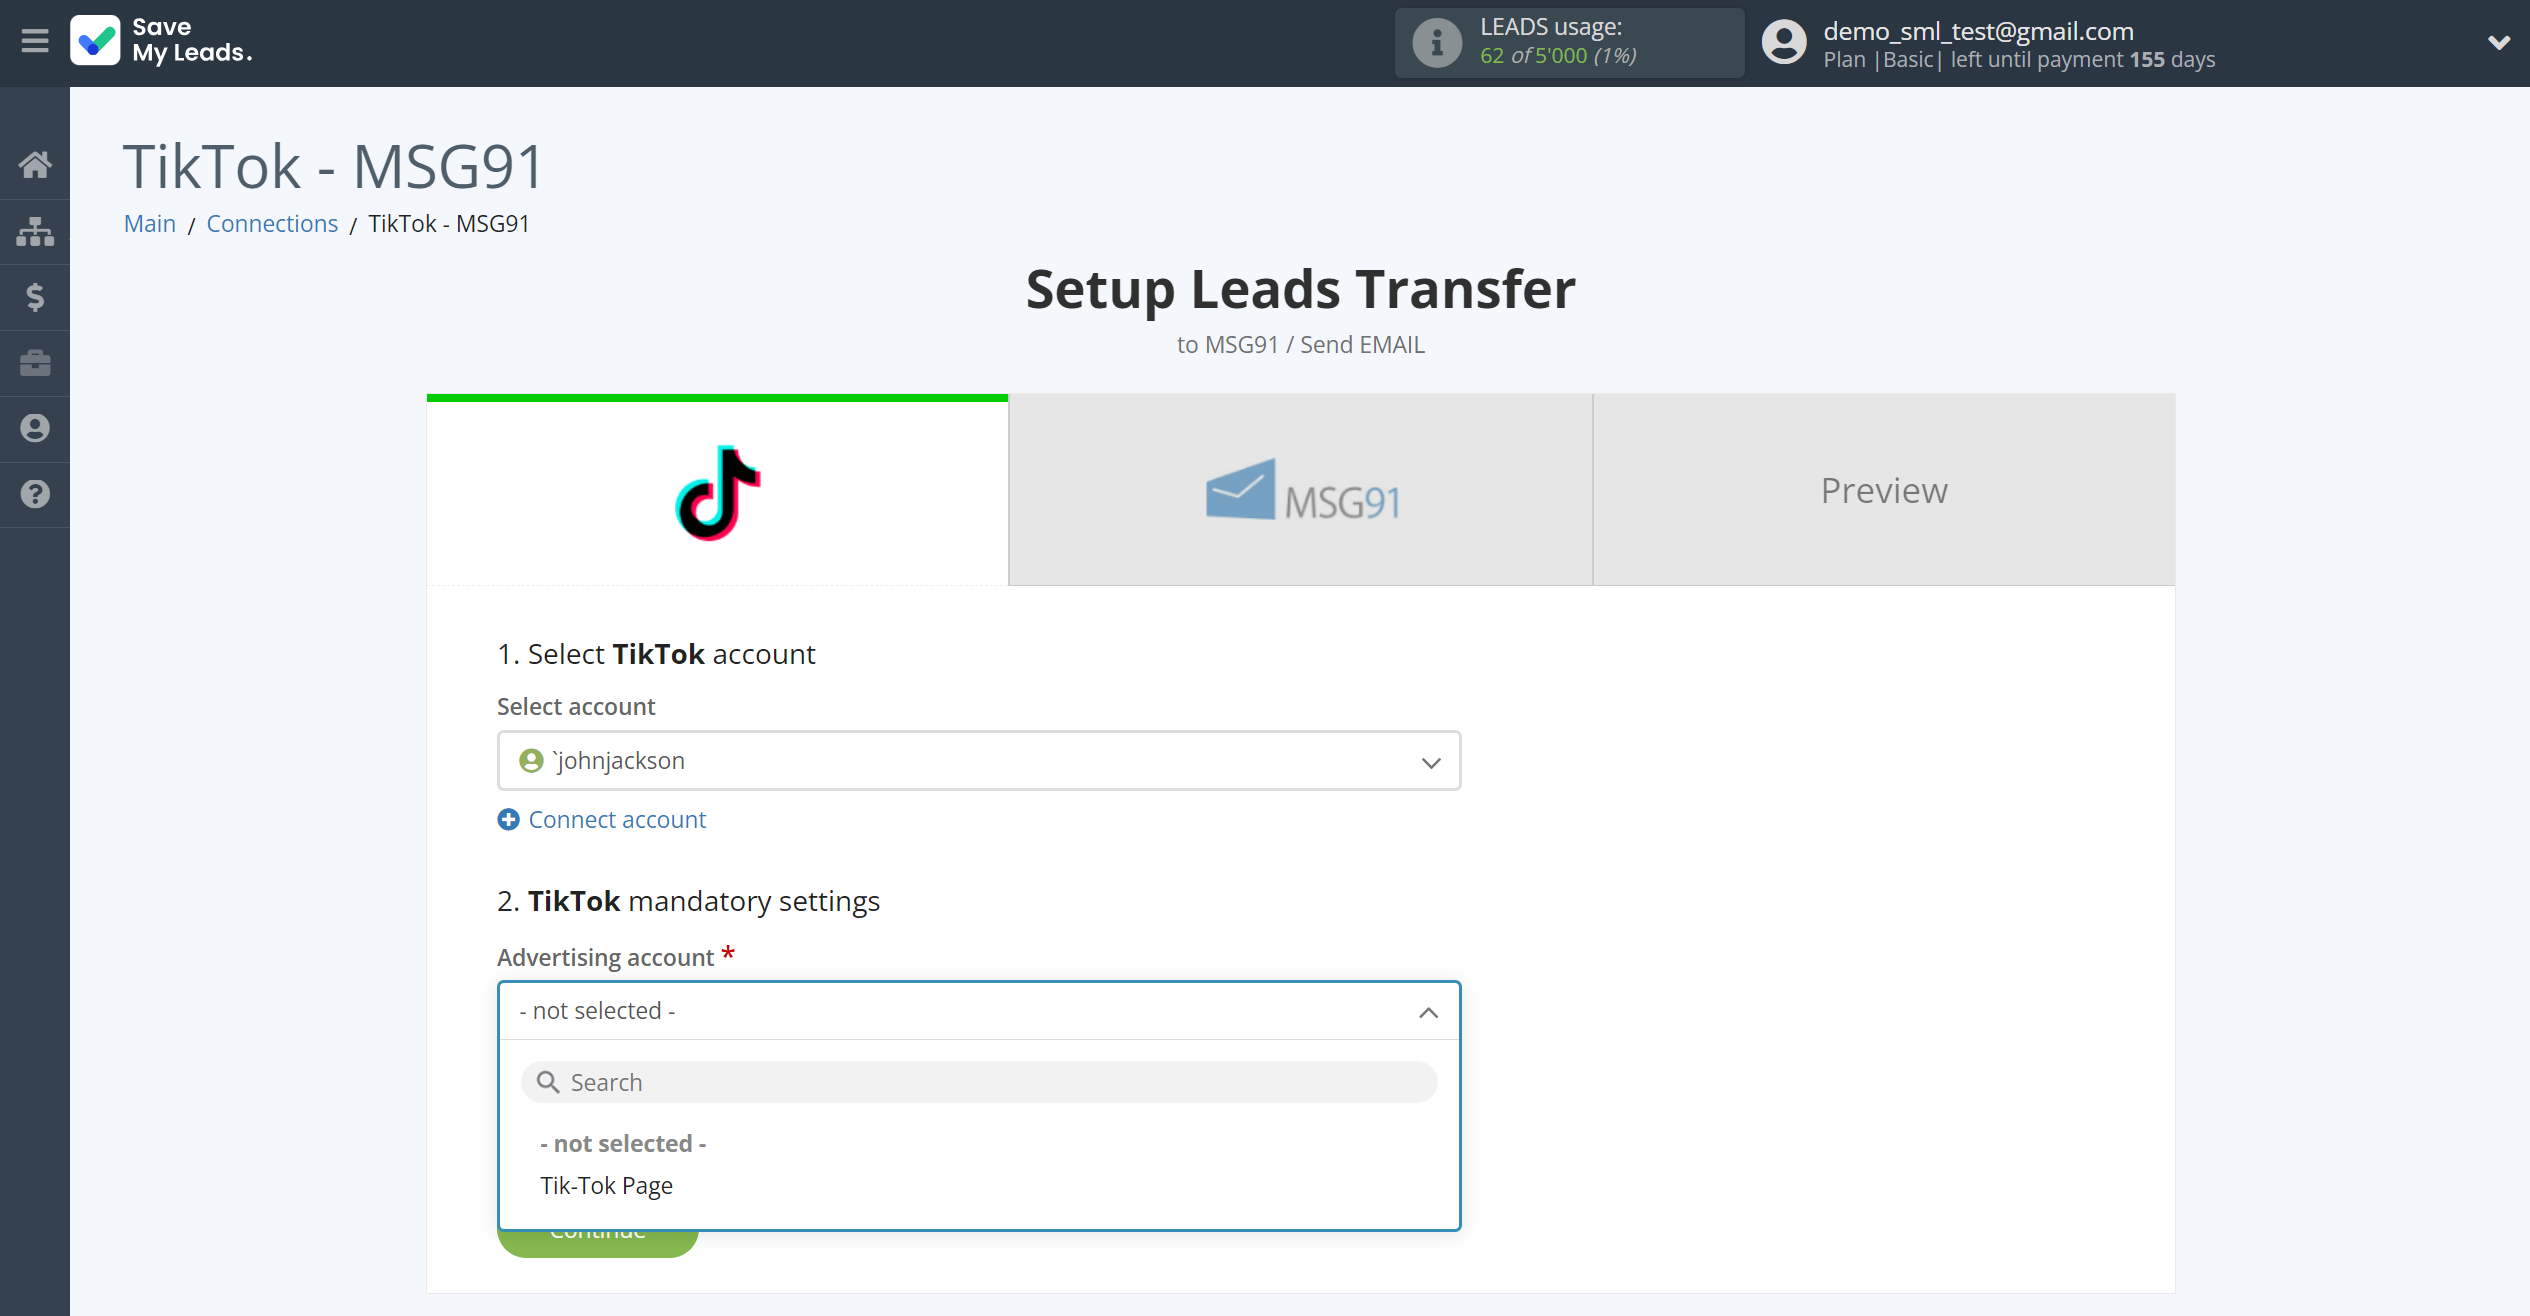
Task: Click the Save My Leads logo icon
Action: 94,42
